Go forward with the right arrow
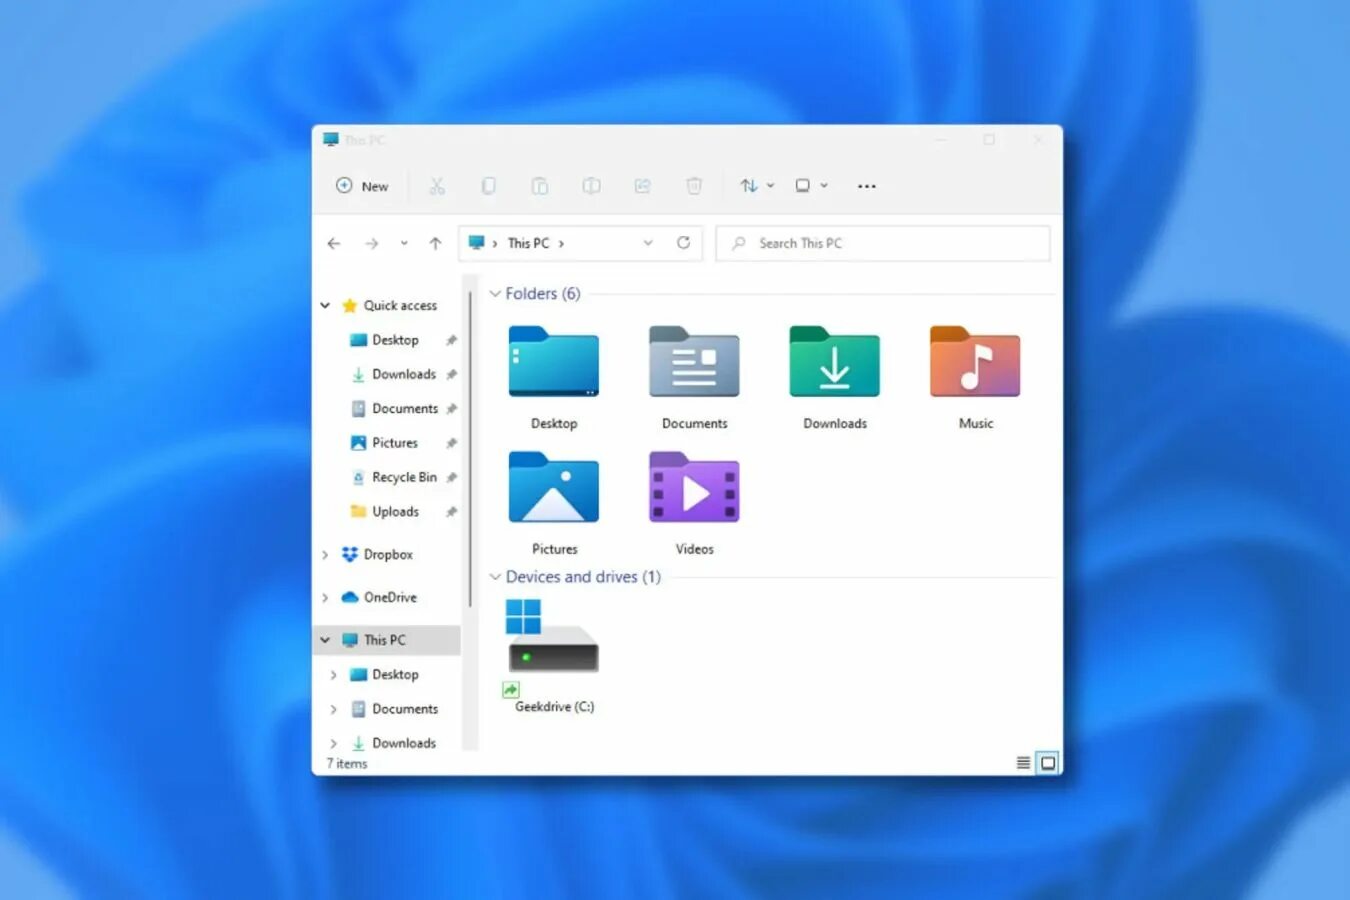Screen dimensions: 1350x900 371,243
